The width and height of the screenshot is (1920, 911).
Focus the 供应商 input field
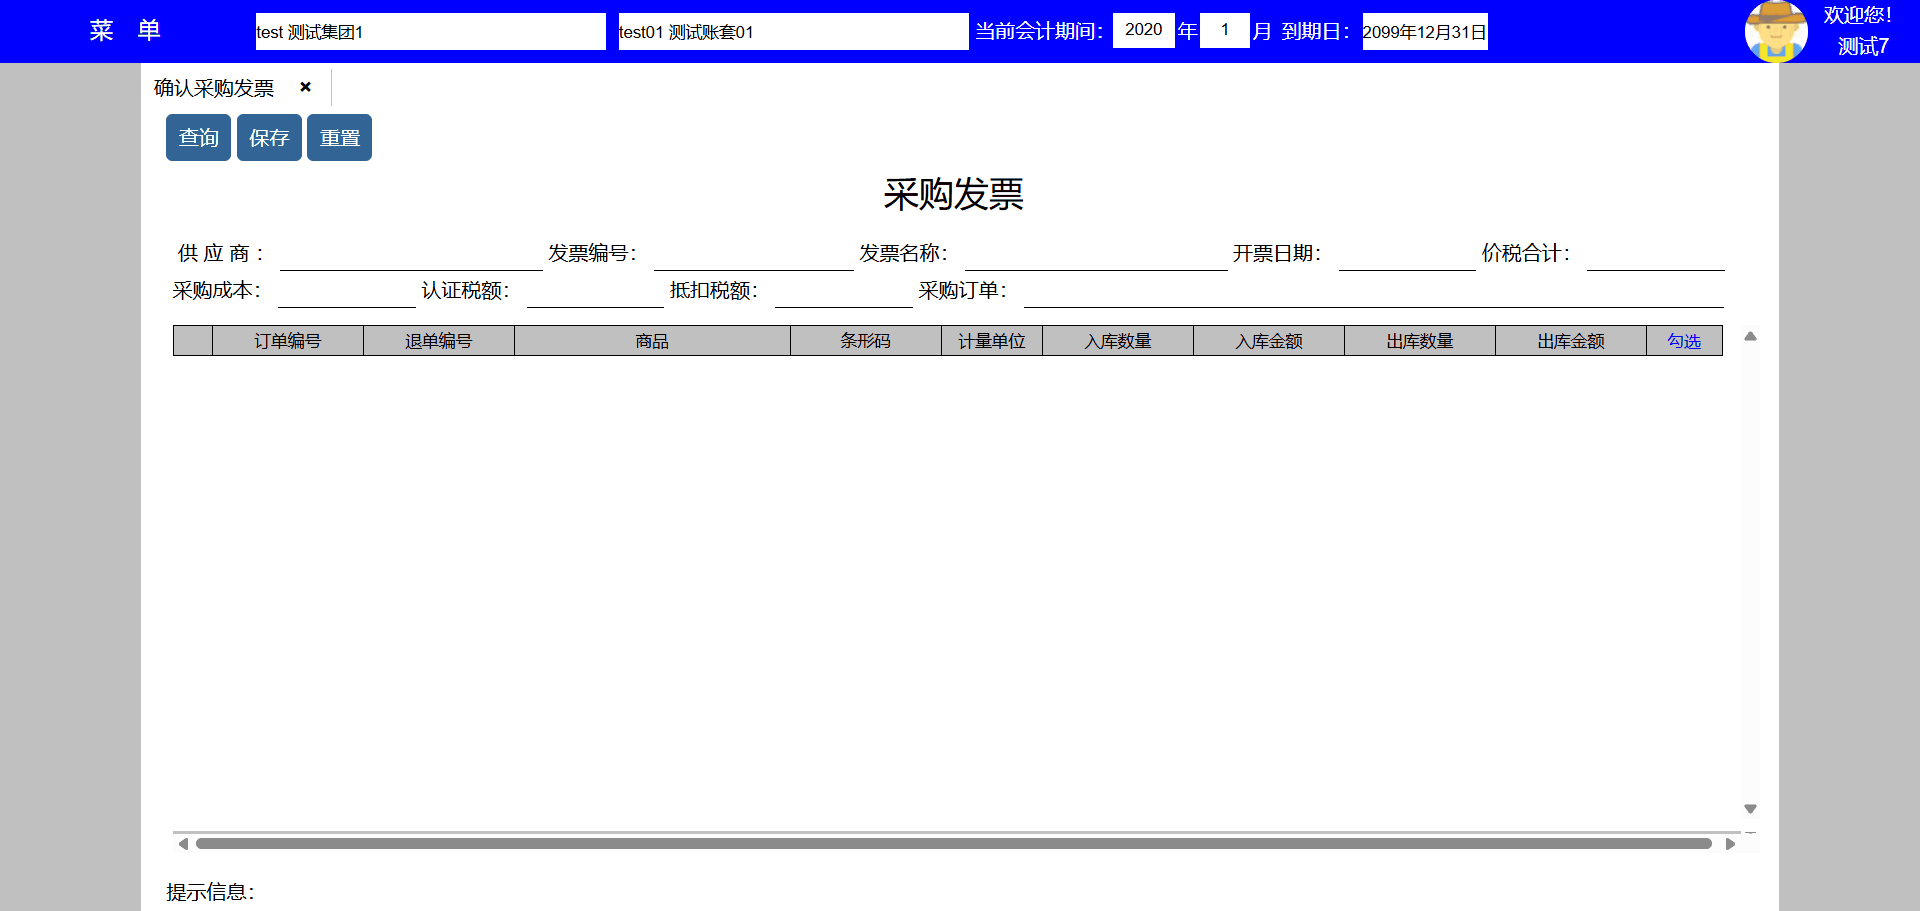[x=410, y=255]
